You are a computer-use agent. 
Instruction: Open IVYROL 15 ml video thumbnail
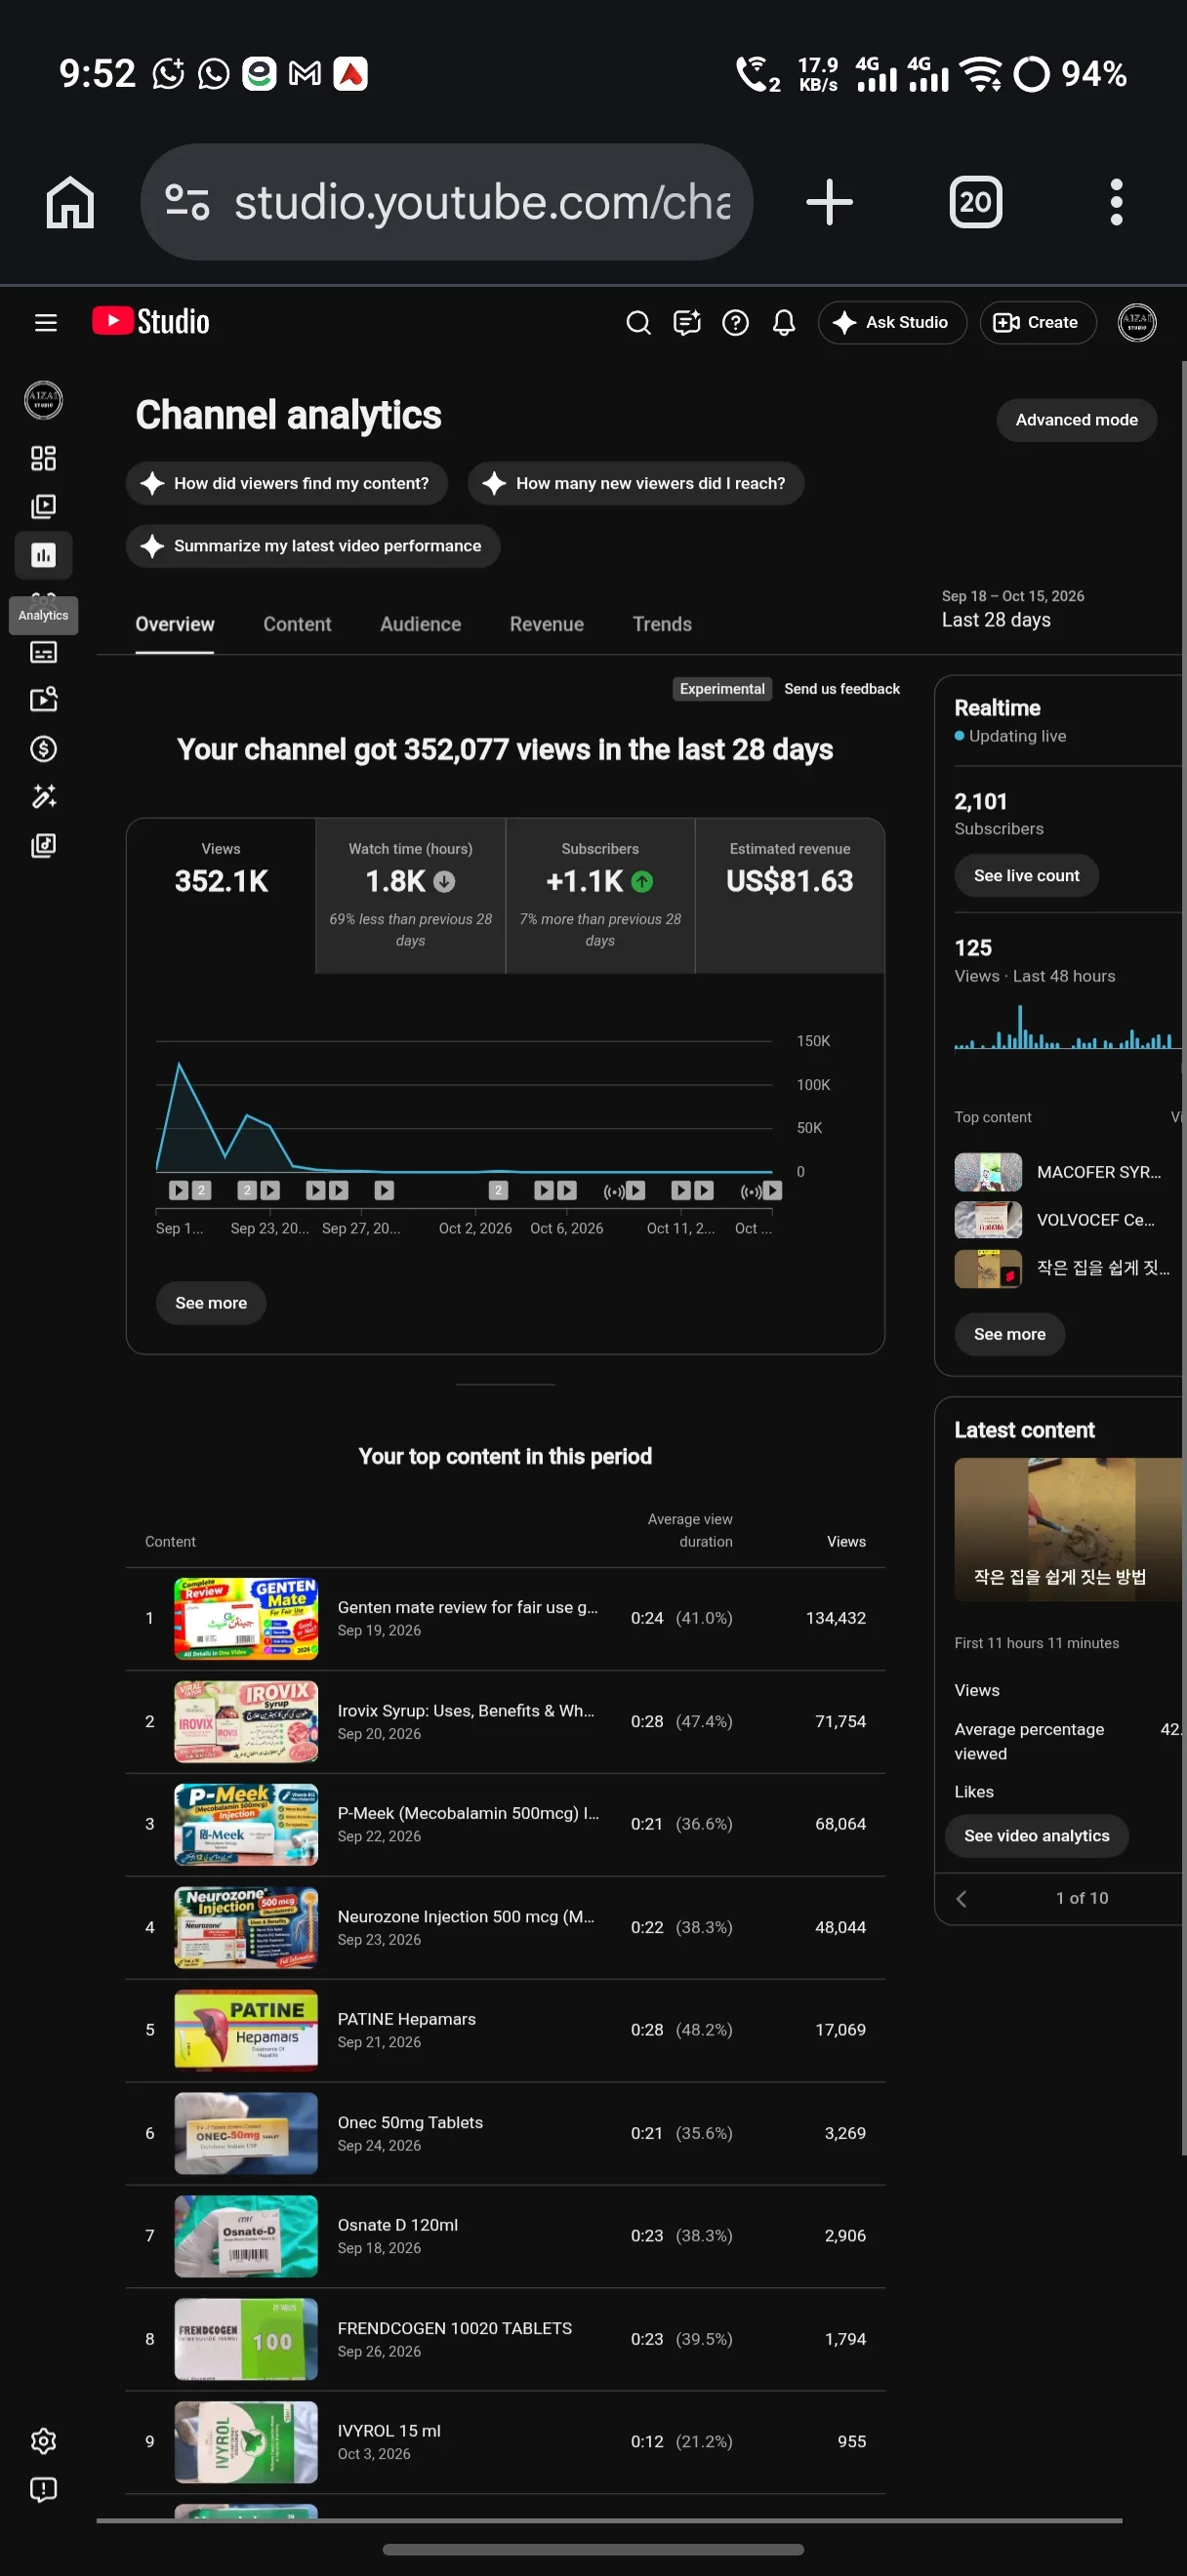tap(246, 2442)
